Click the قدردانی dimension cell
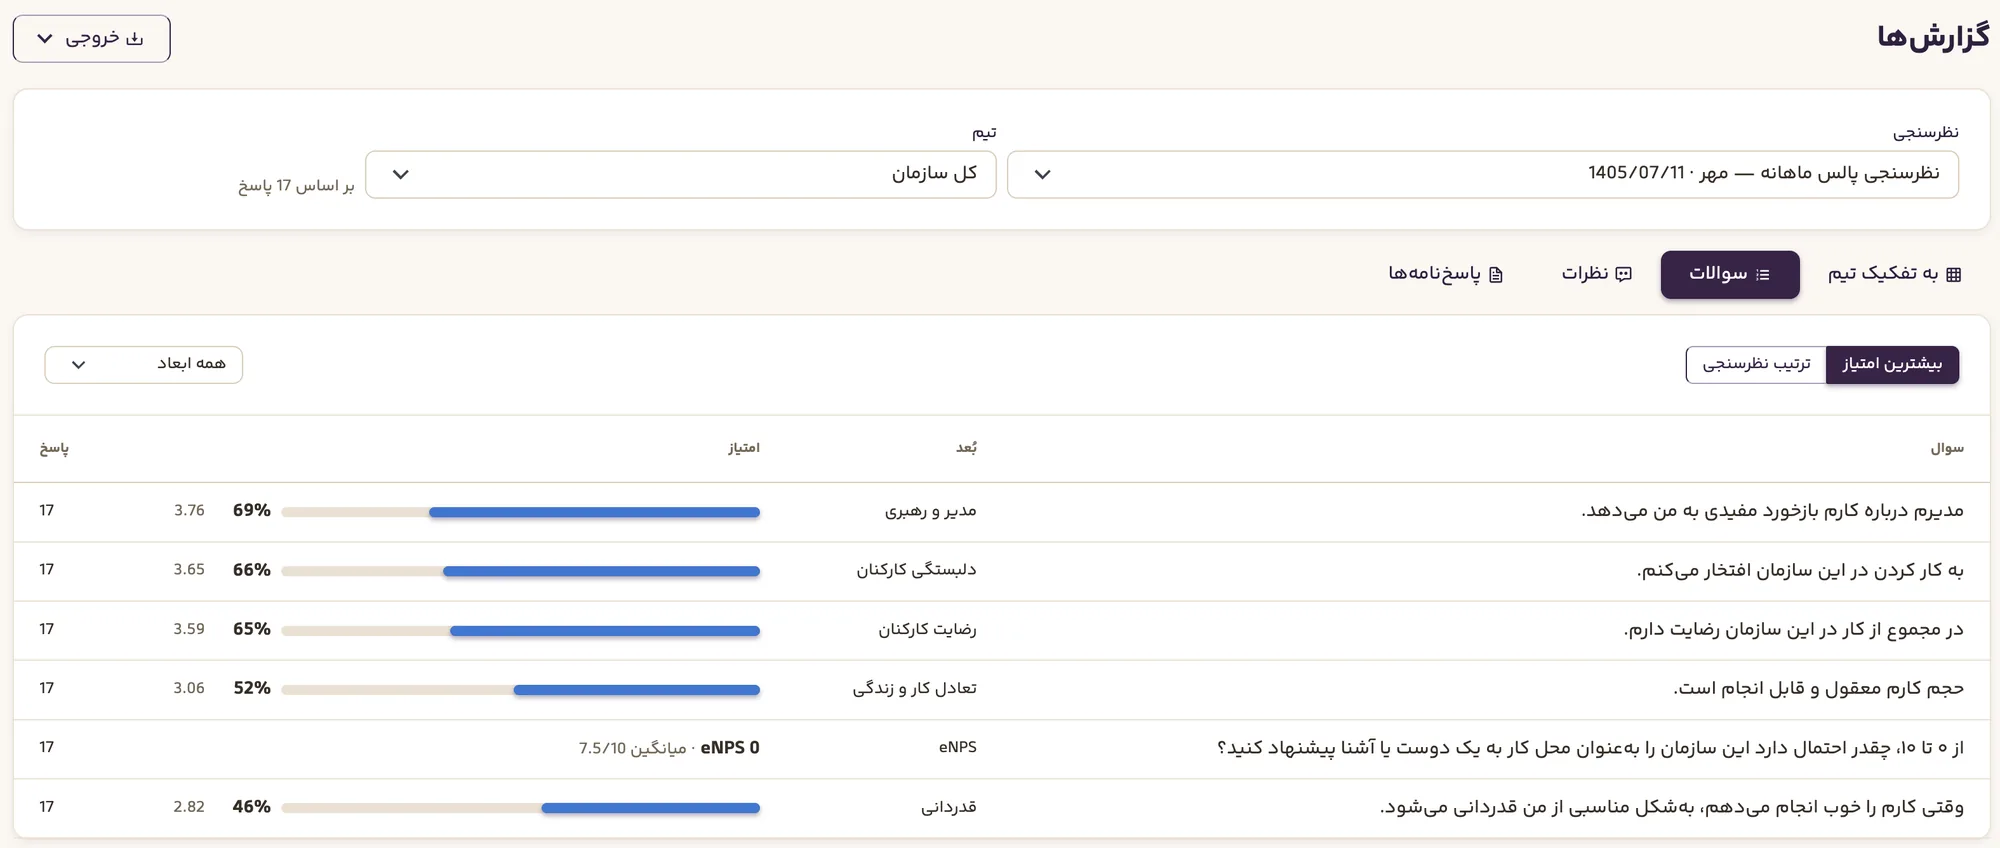2000x848 pixels. point(948,807)
